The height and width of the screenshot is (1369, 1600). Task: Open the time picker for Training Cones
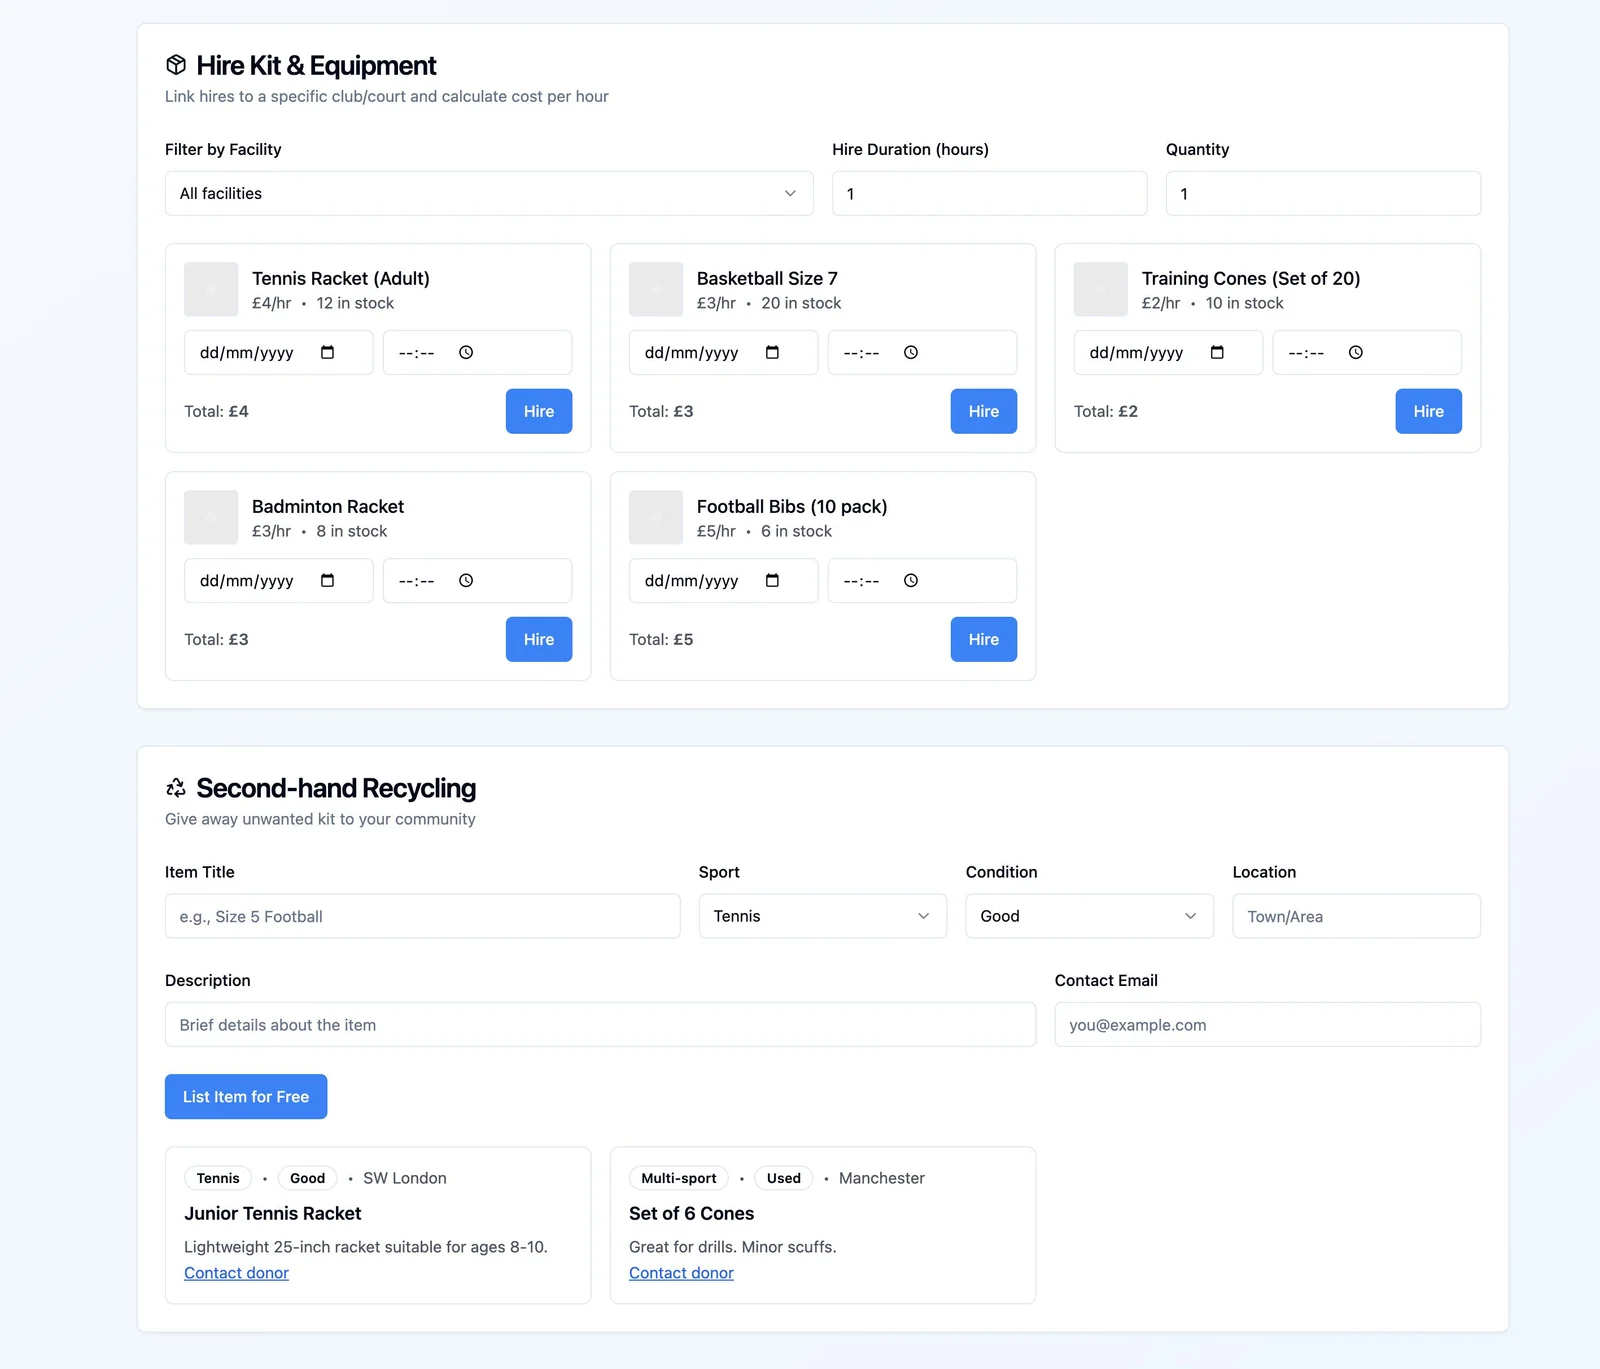(1356, 352)
